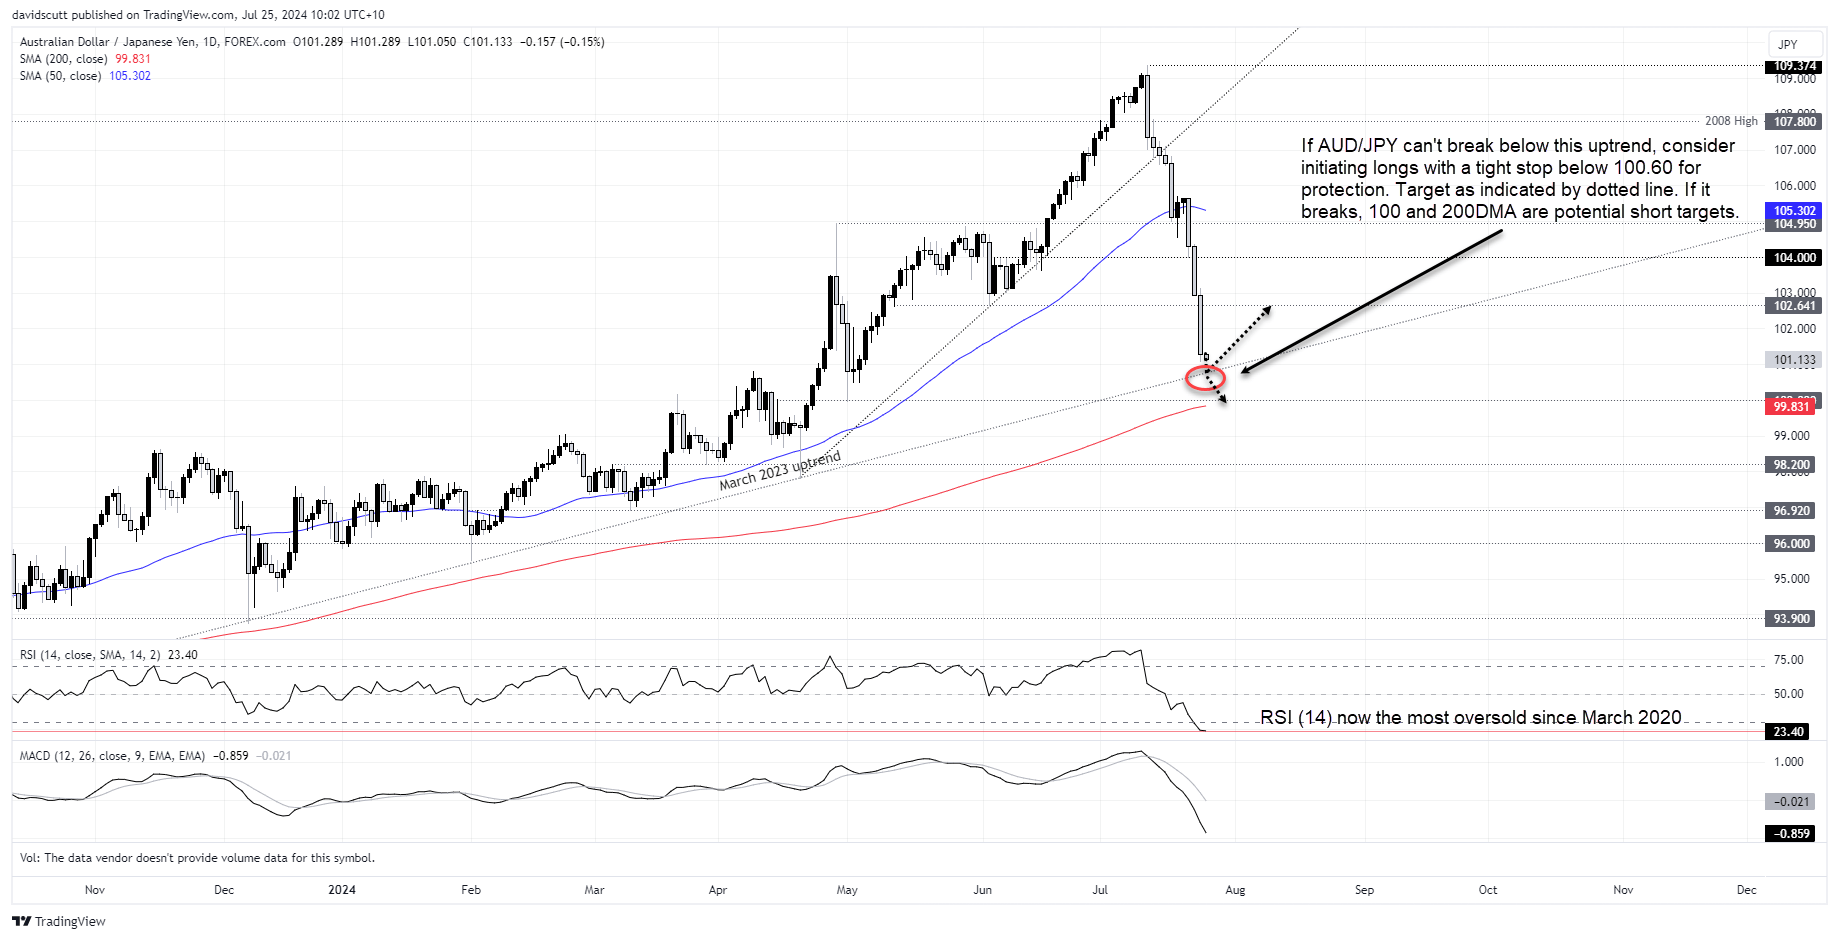Select the 'RSI (14) now the most oversold' note
Viewport: 1837px width, 939px height.
tap(1470, 718)
